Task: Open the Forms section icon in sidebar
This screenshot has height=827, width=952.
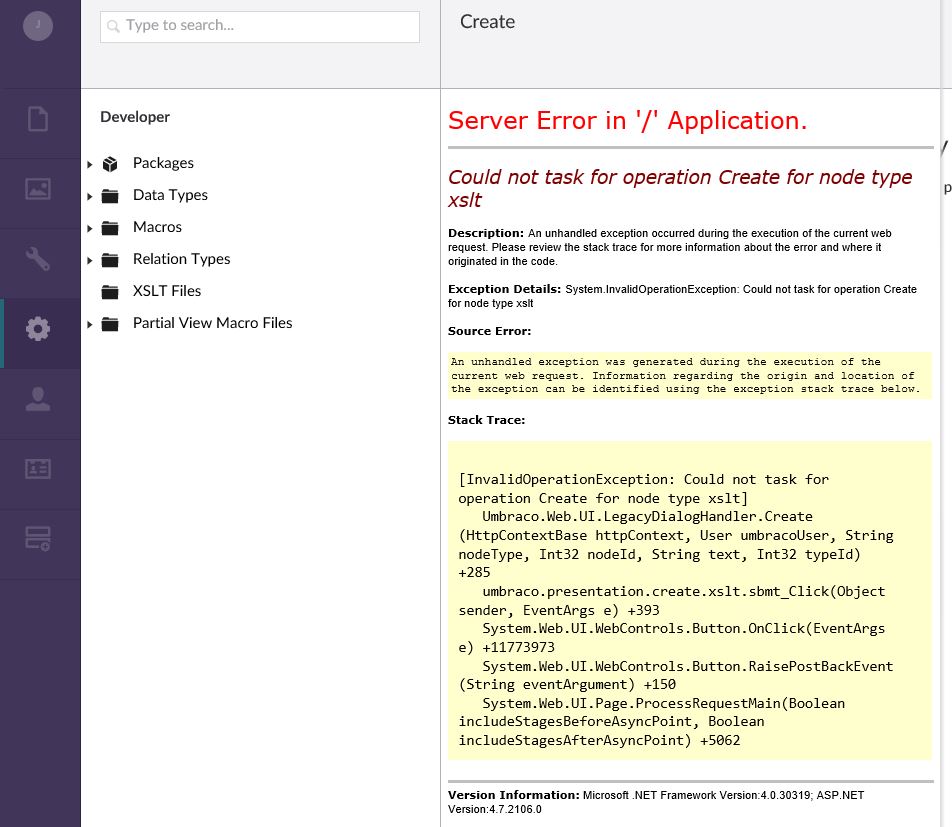Action: point(38,539)
